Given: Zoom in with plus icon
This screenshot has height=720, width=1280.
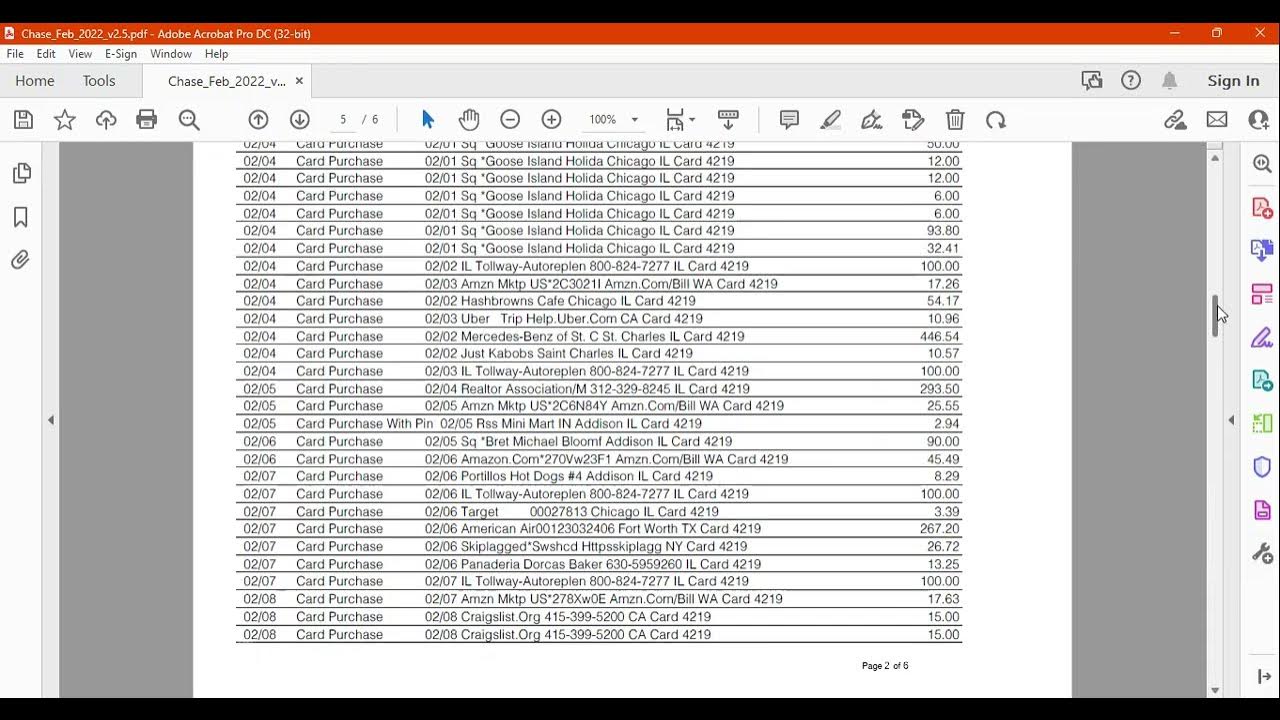Looking at the screenshot, I should pyautogui.click(x=551, y=120).
